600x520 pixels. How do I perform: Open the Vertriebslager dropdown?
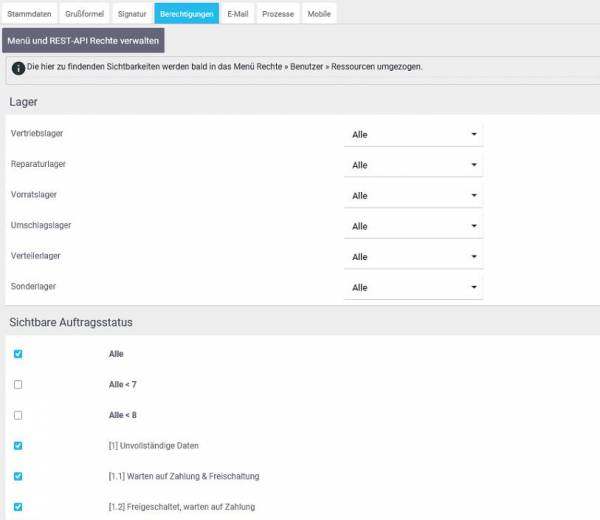413,134
